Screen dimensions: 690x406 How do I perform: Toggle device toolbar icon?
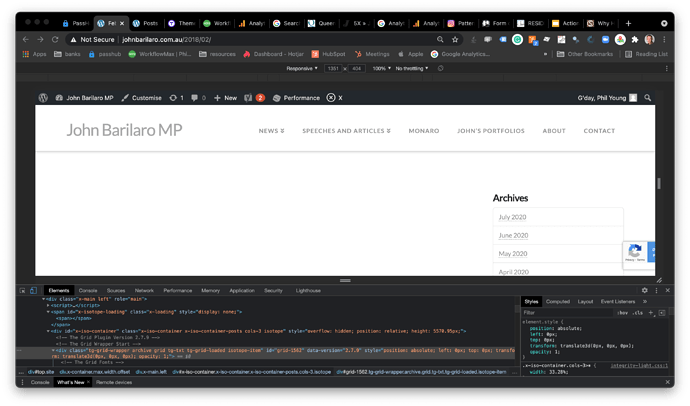33,290
